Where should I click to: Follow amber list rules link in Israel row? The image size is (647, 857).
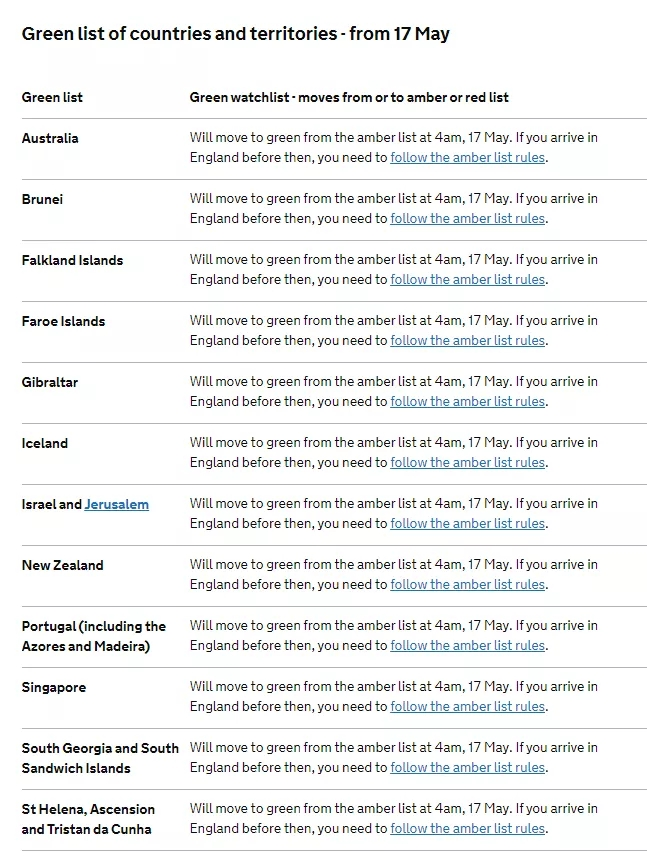point(468,523)
